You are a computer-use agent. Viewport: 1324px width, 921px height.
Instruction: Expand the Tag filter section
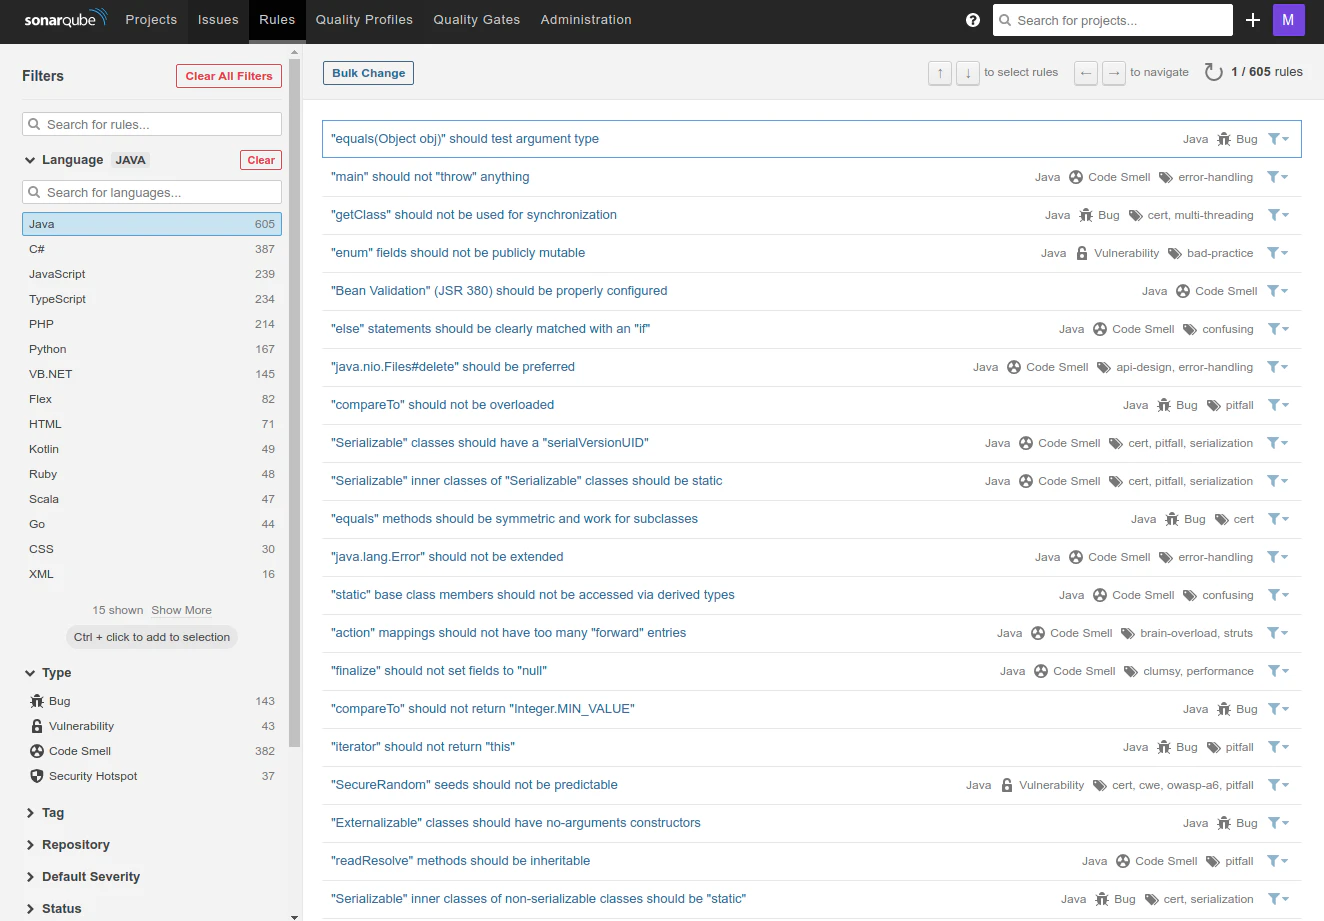[44, 813]
